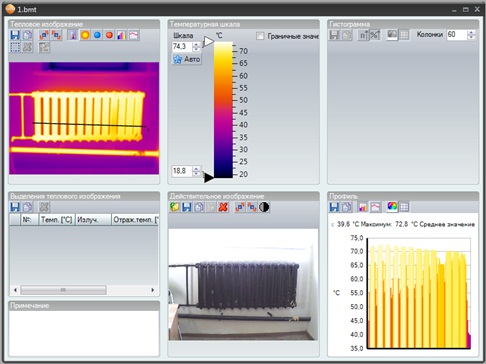Image resolution: width=486 pixels, height=364 pixels.
Task: Click the upper white scale marker triangle
Action: point(209,41)
